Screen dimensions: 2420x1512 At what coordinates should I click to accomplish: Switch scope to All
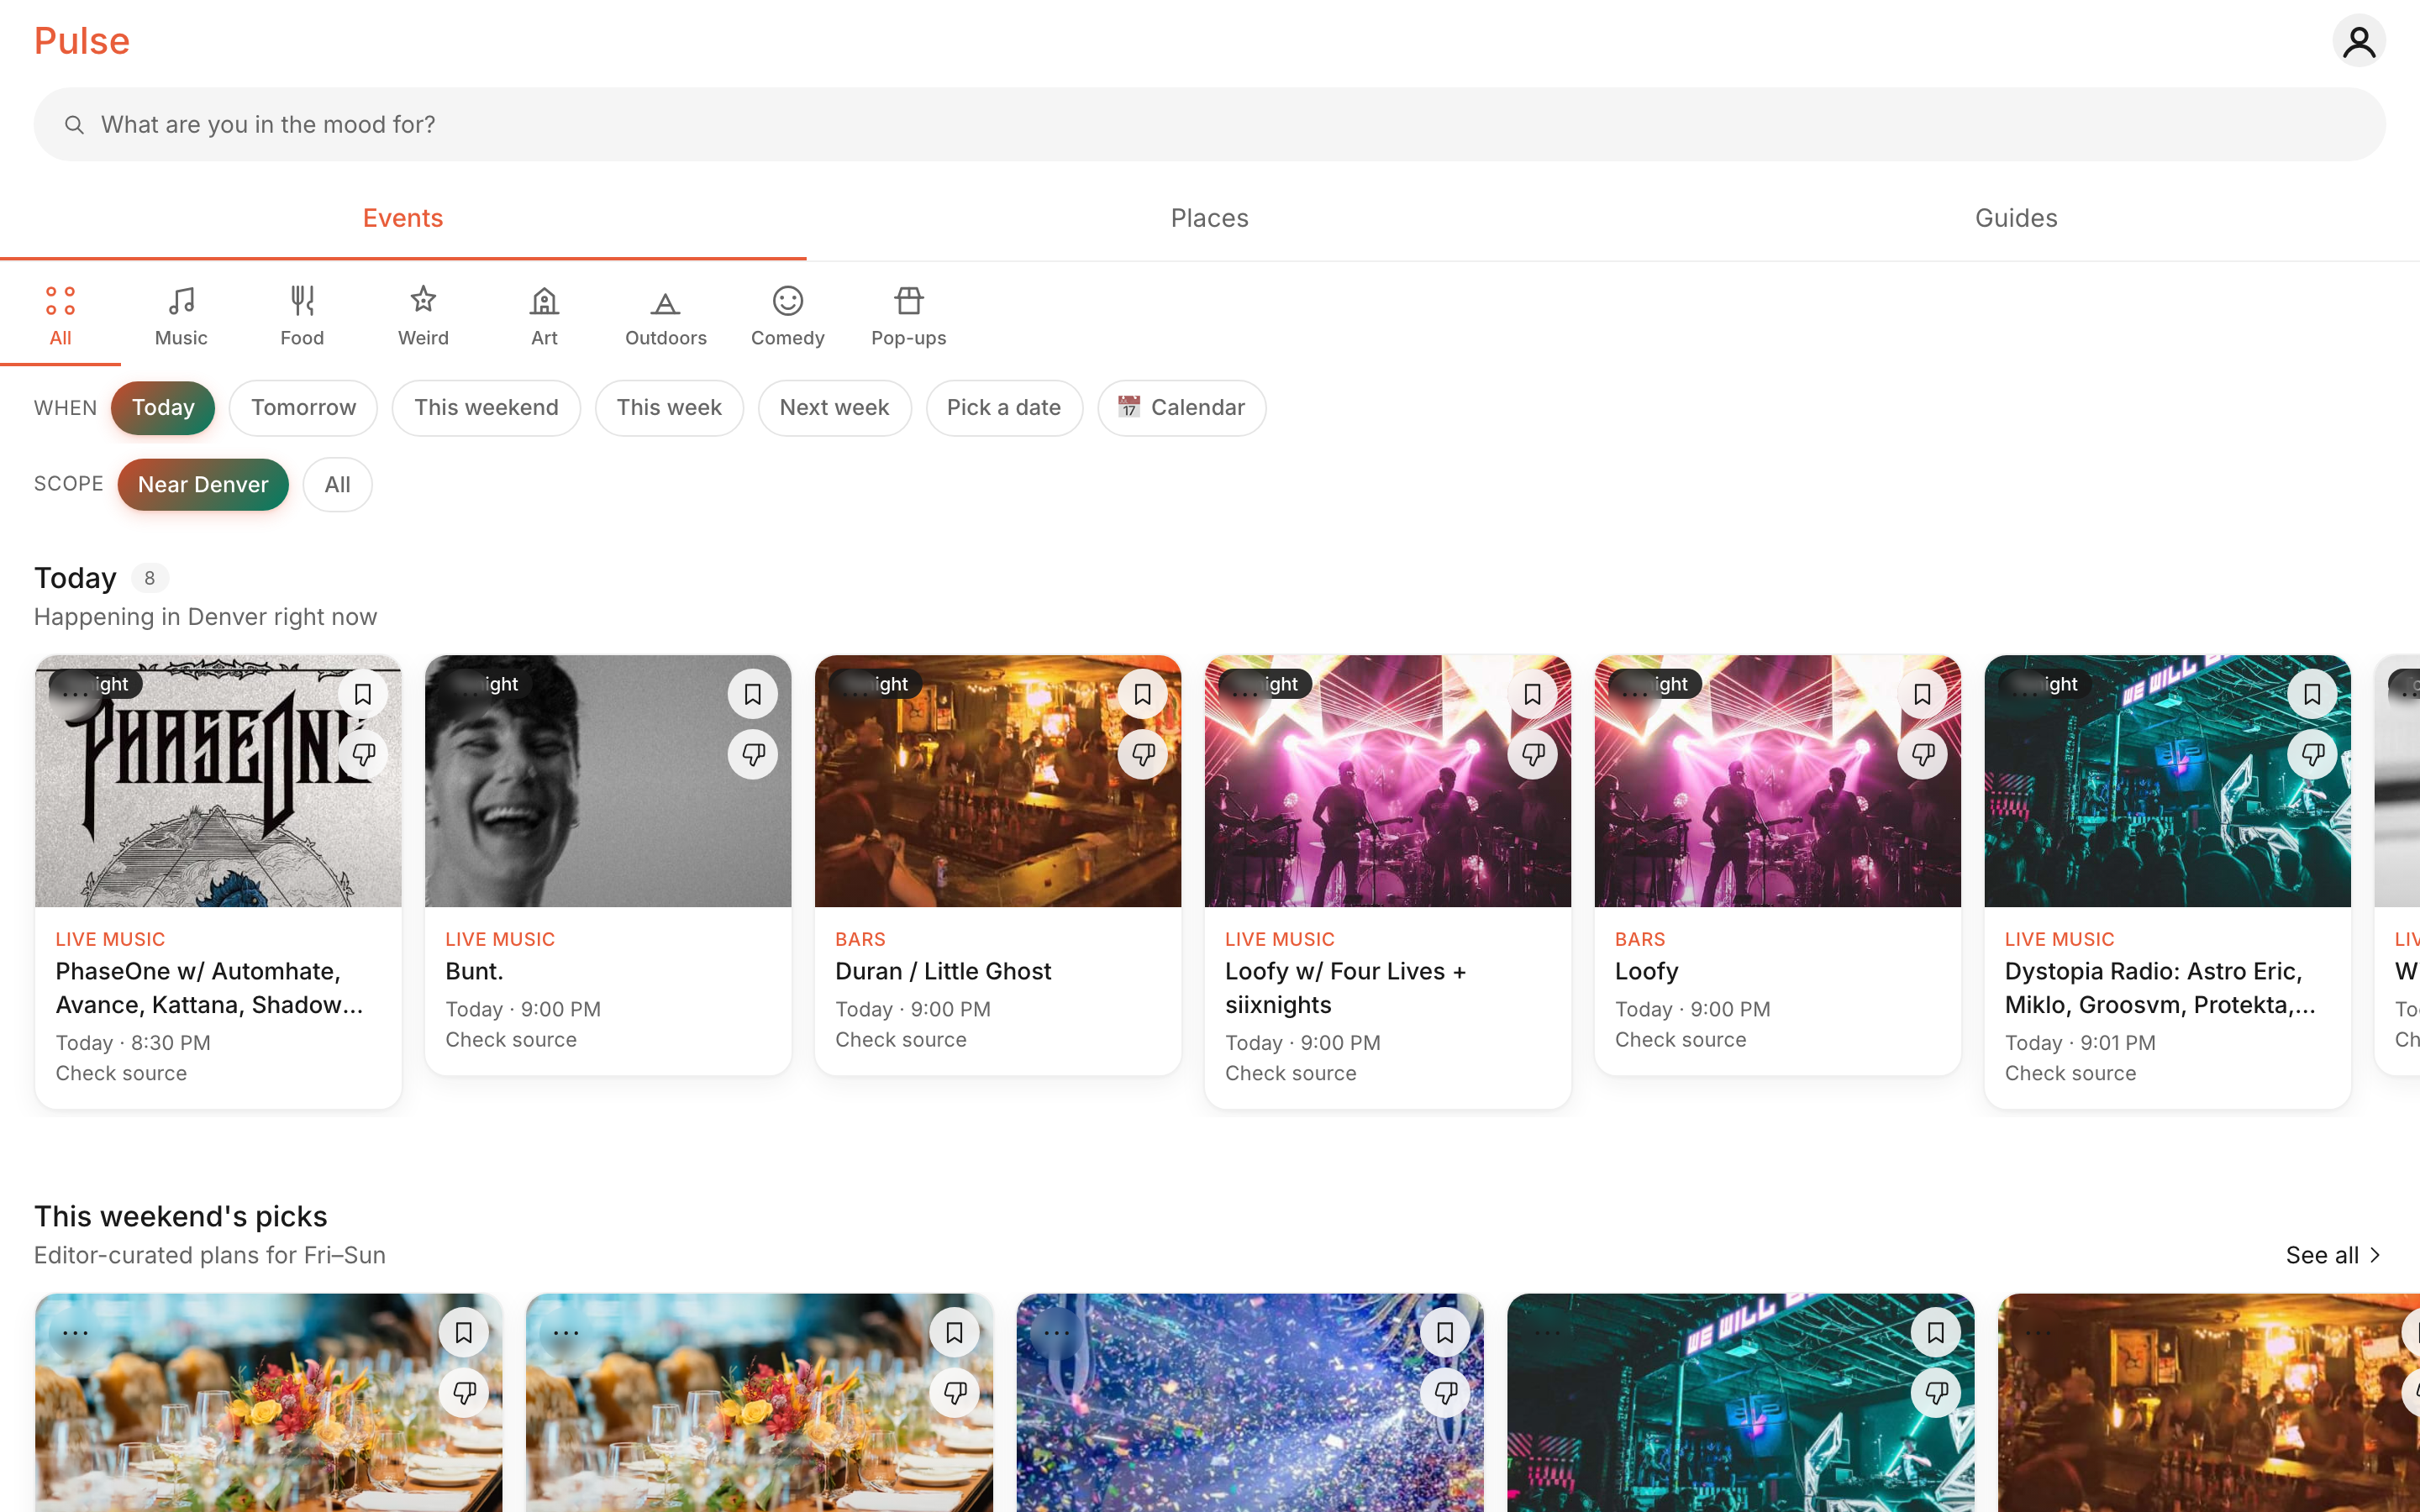pos(338,485)
